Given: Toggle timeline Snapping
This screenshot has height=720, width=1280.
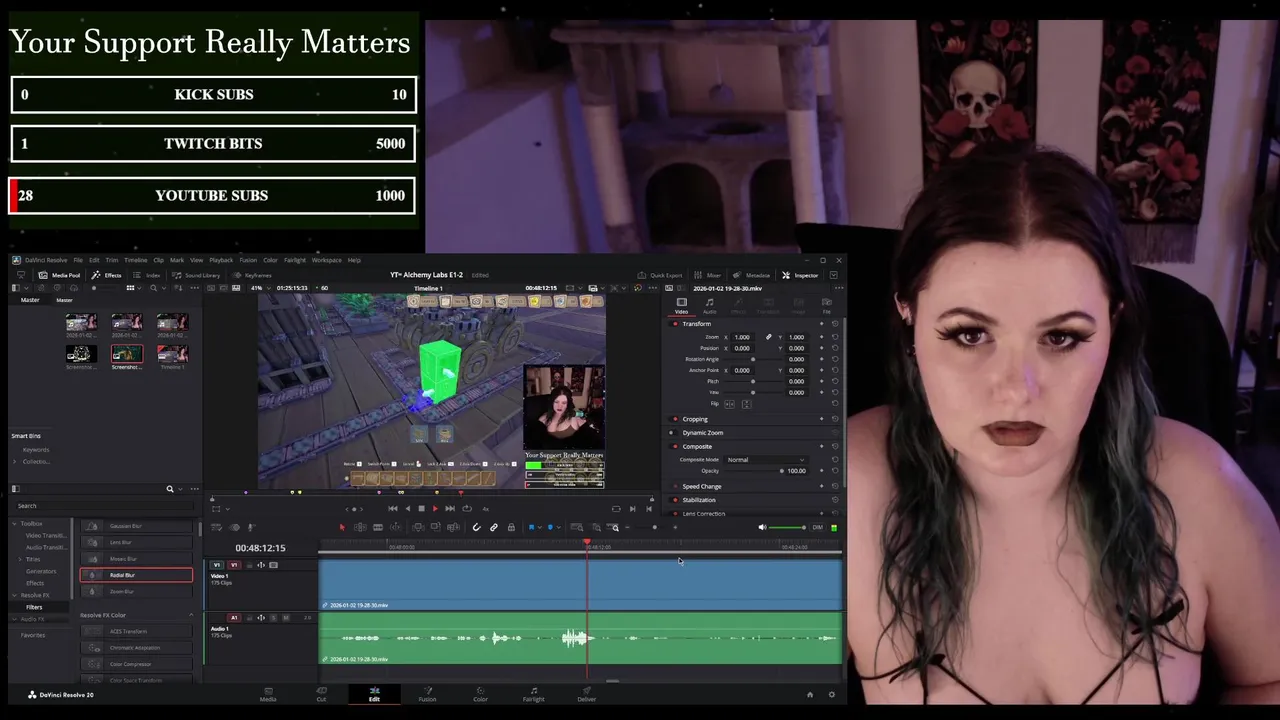Looking at the screenshot, I should (476, 527).
